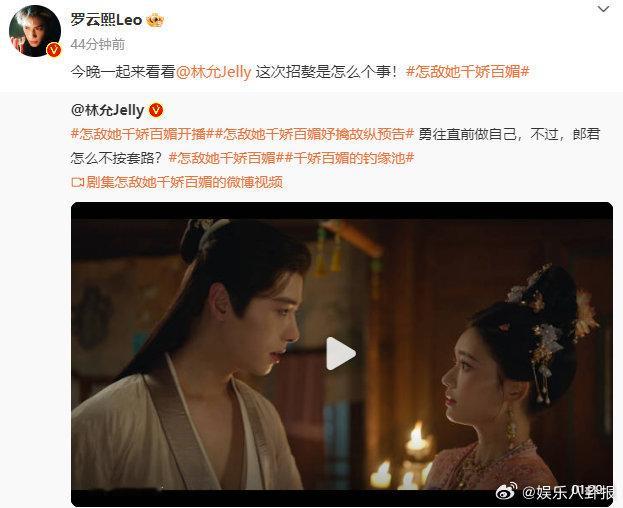This screenshot has width=623, height=508.
Task: Click the @娱乐八卦报 watermark text
Action: point(567,493)
